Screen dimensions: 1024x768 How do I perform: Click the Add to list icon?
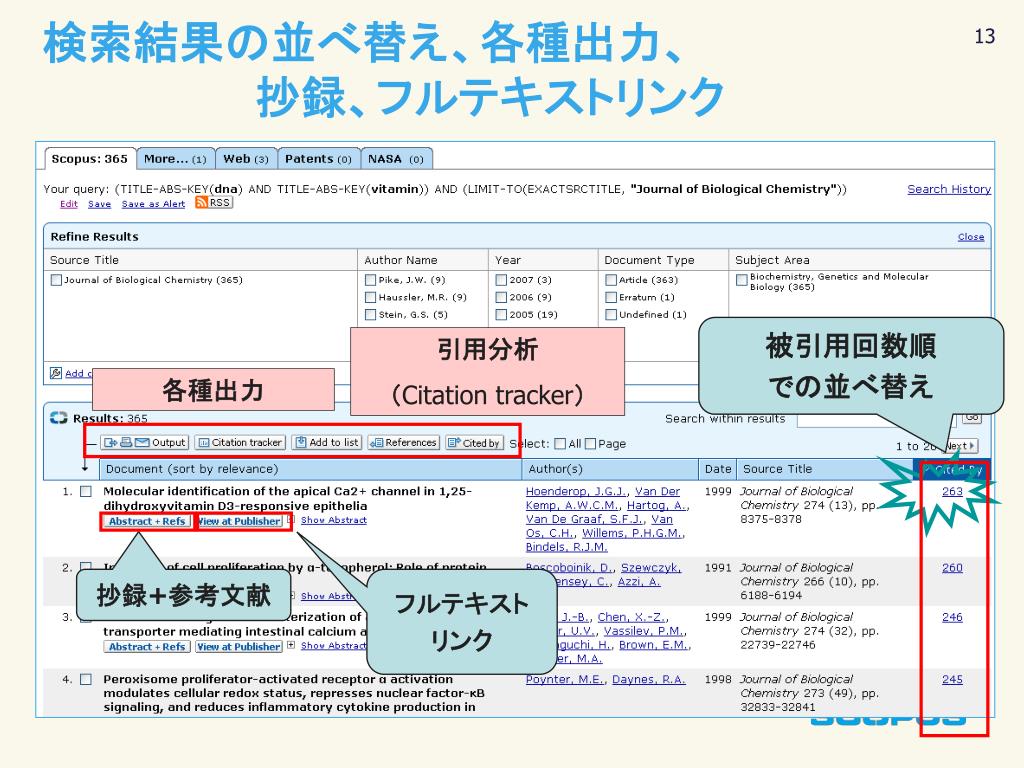(300, 443)
